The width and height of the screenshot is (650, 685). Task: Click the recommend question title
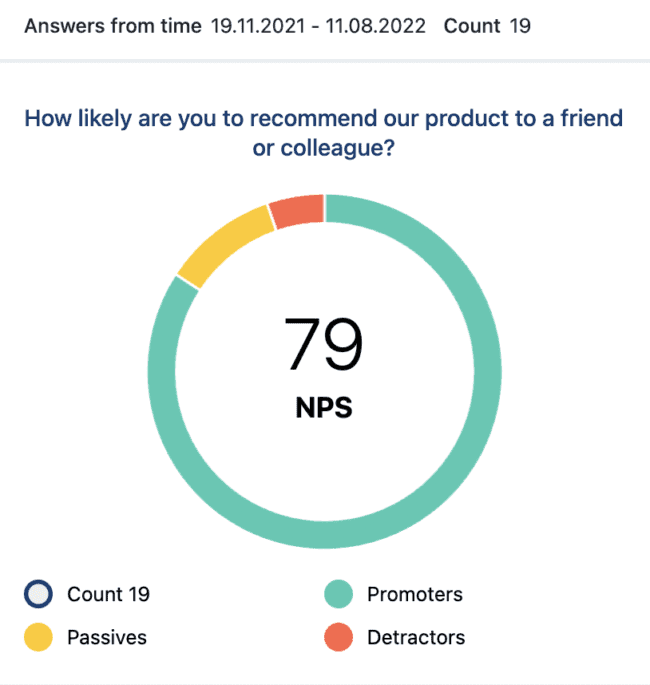tap(324, 133)
